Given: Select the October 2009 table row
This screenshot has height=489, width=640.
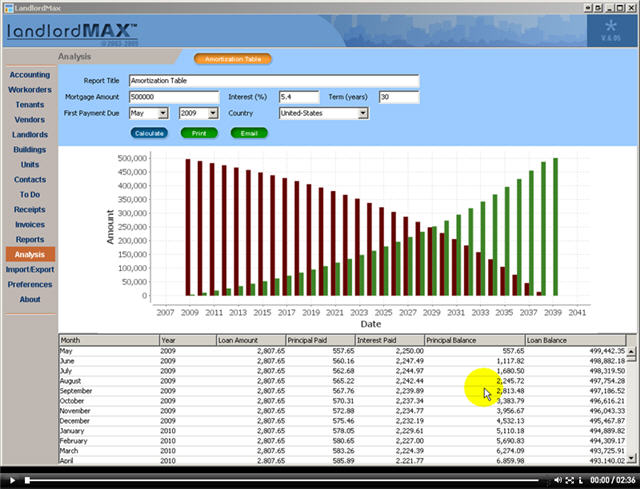Looking at the screenshot, I should pyautogui.click(x=342, y=401).
